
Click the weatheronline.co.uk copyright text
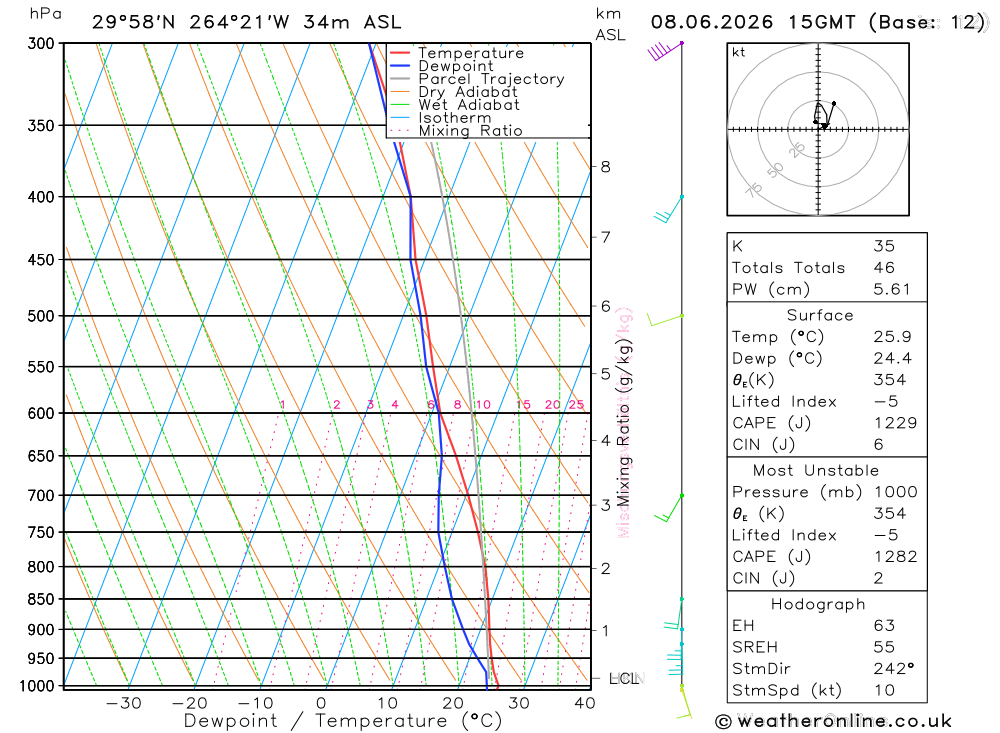pyautogui.click(x=833, y=722)
